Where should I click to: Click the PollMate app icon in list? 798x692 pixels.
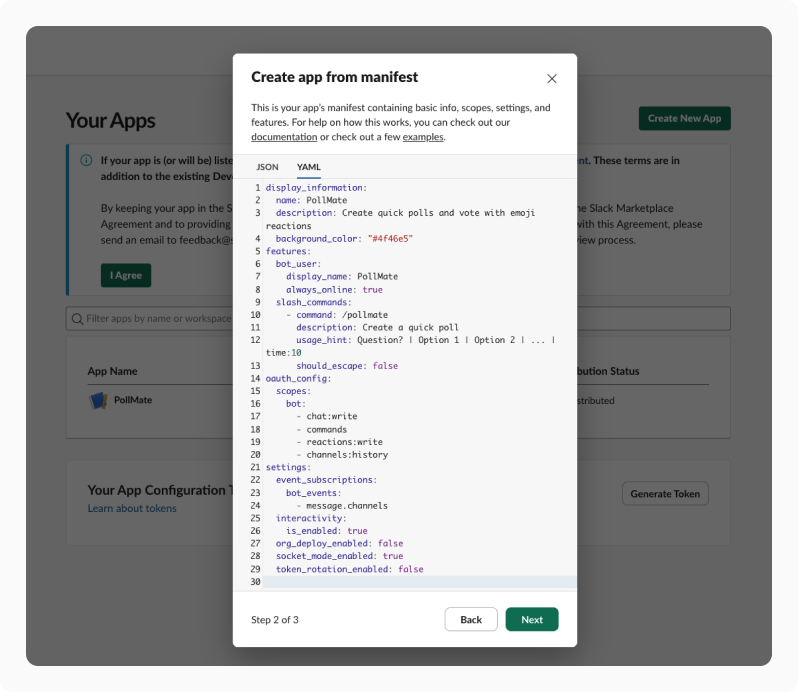pos(98,400)
